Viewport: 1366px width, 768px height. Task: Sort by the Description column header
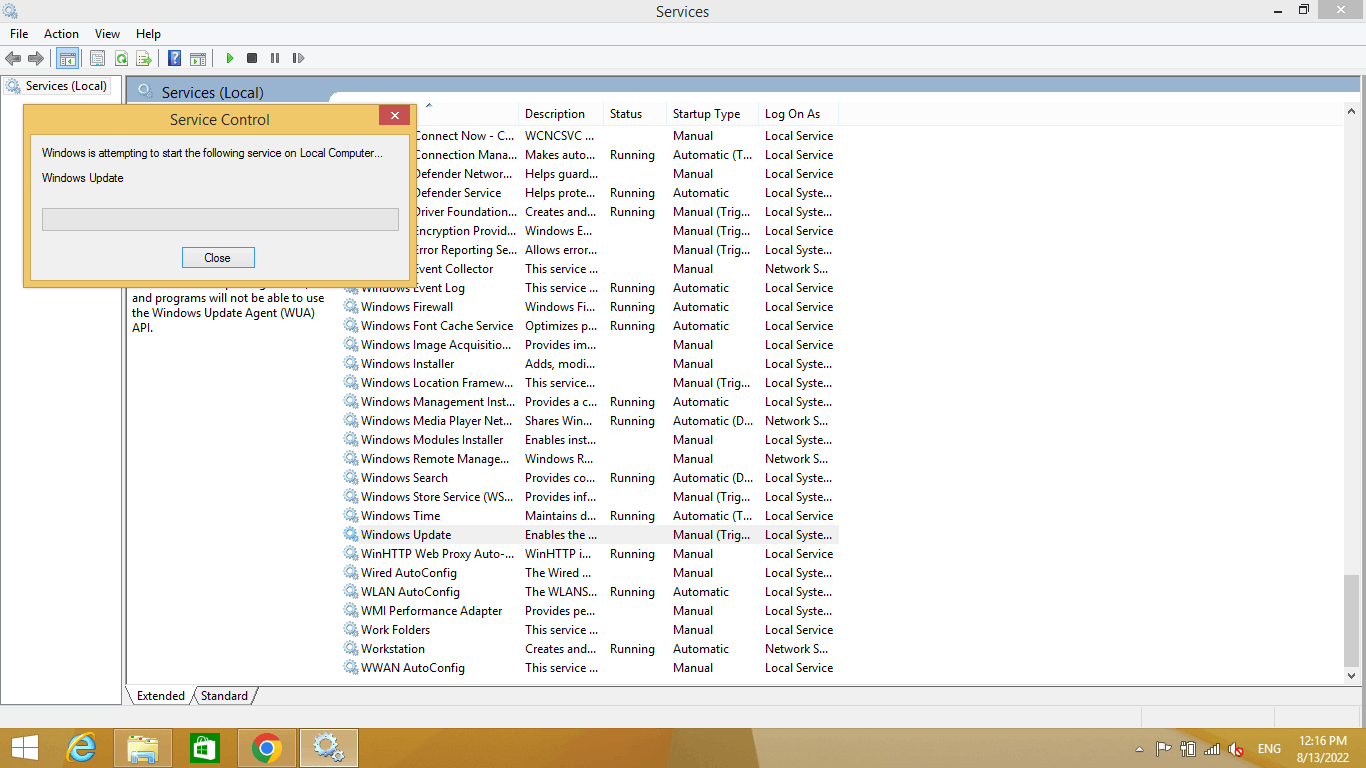tap(561, 114)
